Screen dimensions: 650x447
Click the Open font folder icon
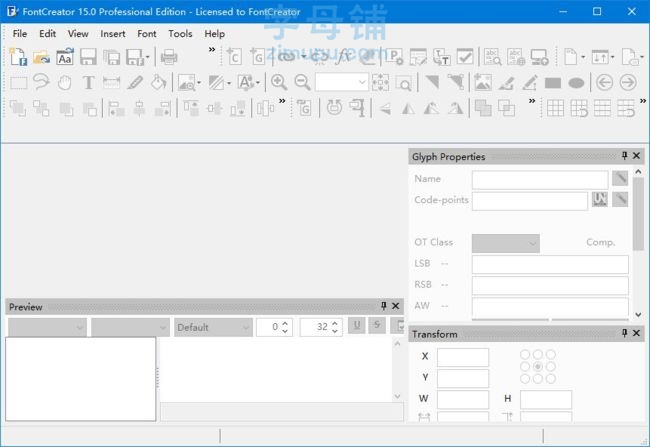(41, 57)
